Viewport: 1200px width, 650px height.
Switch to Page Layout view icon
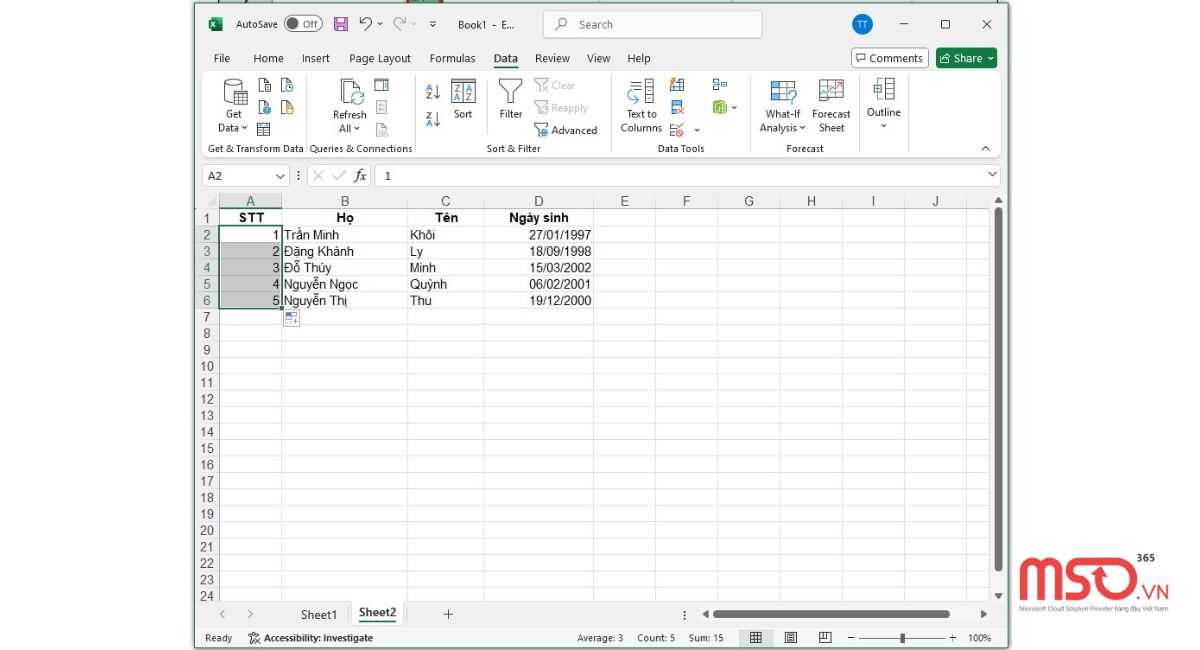click(x=791, y=638)
